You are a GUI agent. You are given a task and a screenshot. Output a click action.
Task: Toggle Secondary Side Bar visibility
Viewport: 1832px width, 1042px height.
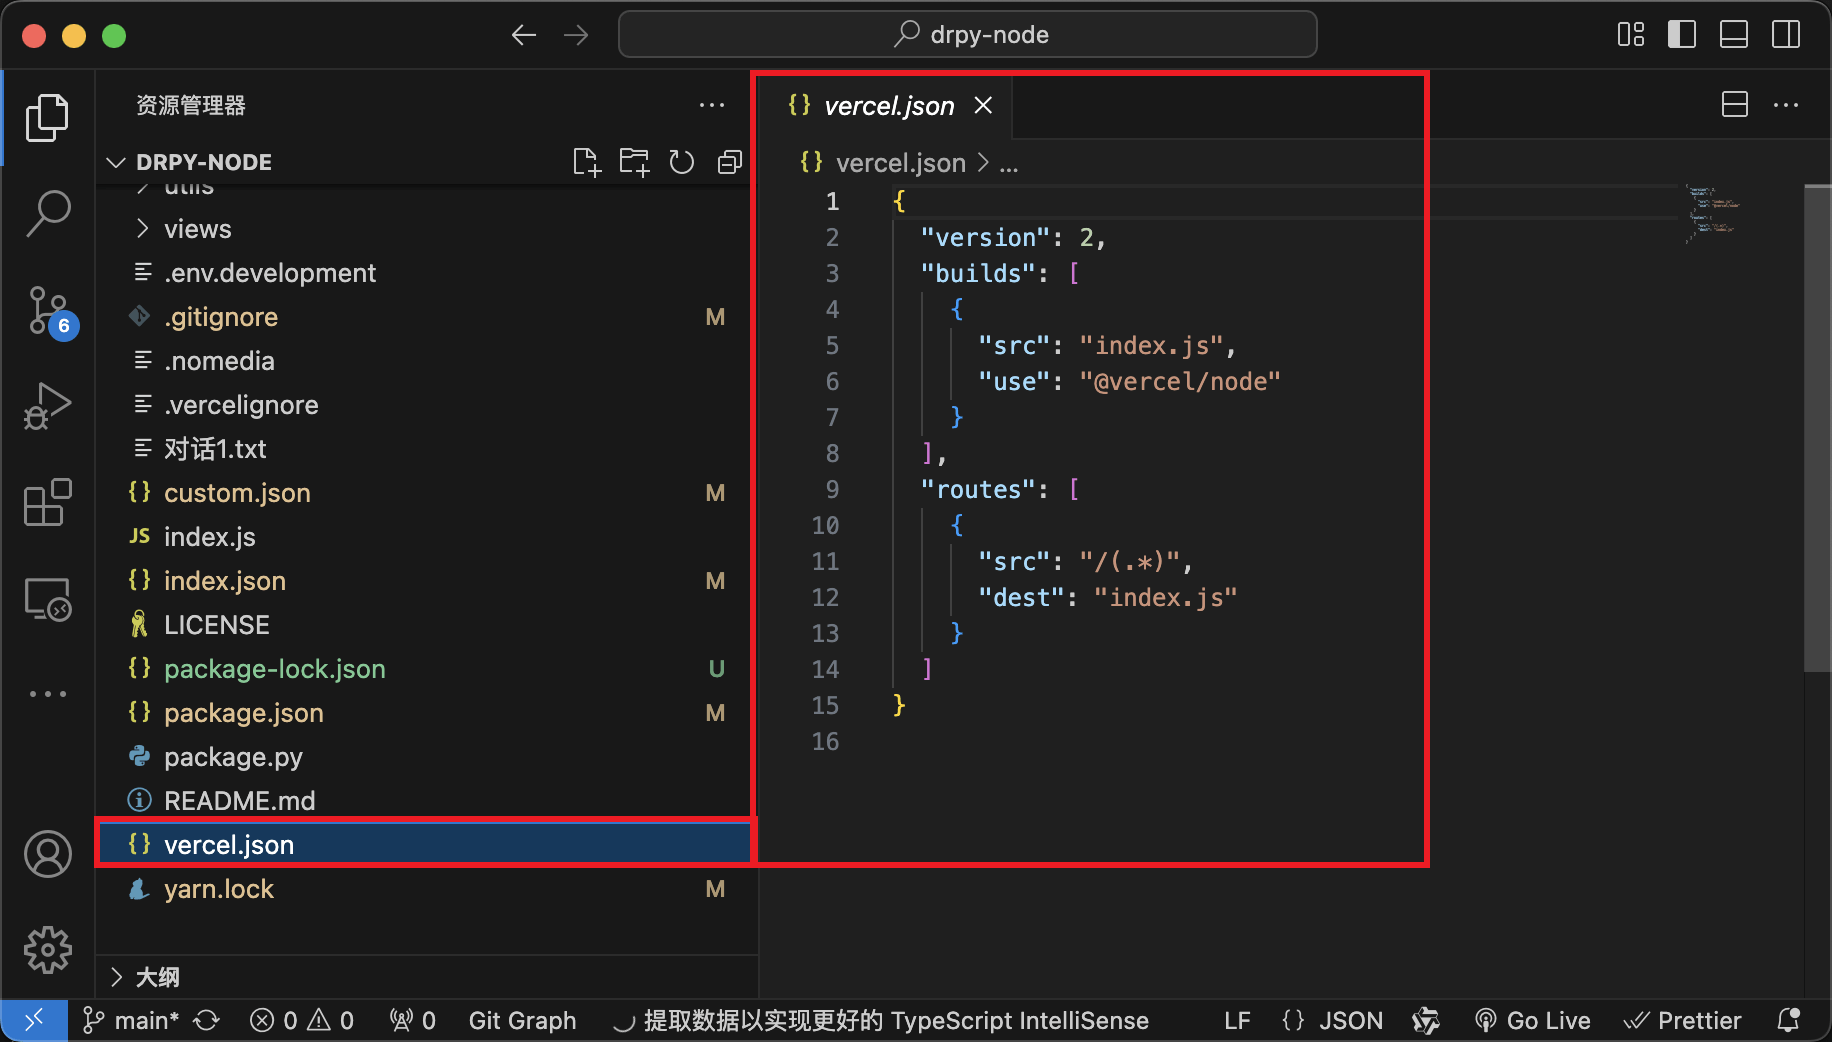click(1786, 35)
